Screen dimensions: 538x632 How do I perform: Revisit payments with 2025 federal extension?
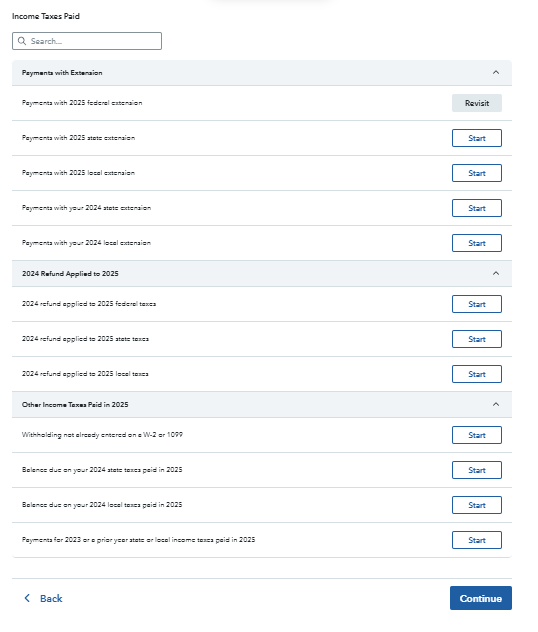point(477,103)
